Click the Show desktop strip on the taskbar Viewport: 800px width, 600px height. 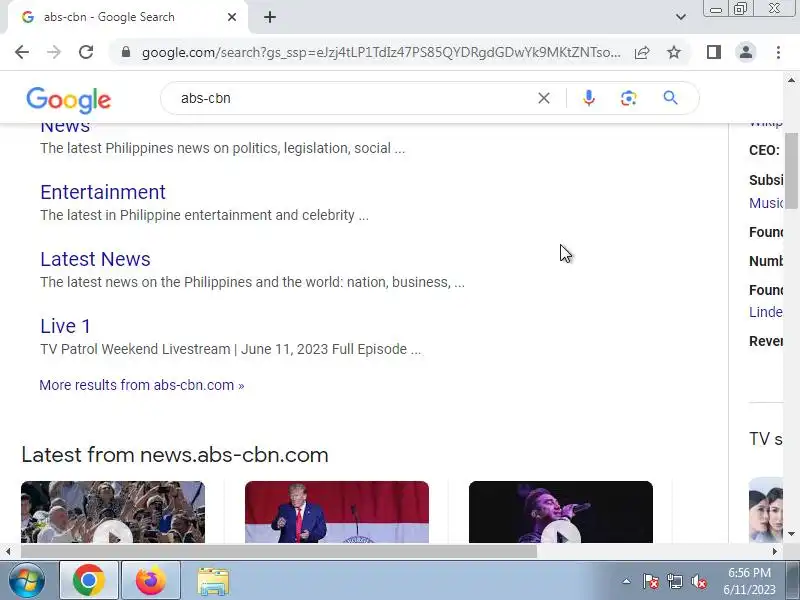pyautogui.click(x=793, y=581)
